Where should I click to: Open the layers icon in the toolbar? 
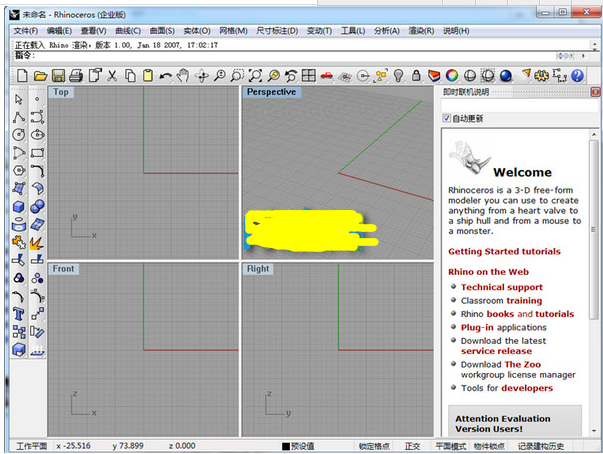[434, 75]
